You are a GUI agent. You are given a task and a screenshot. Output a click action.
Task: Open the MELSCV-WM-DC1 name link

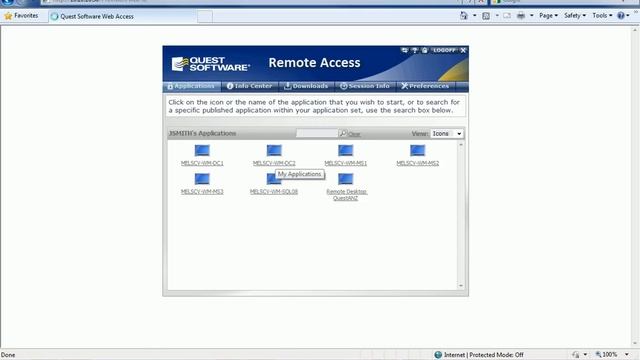(202, 163)
